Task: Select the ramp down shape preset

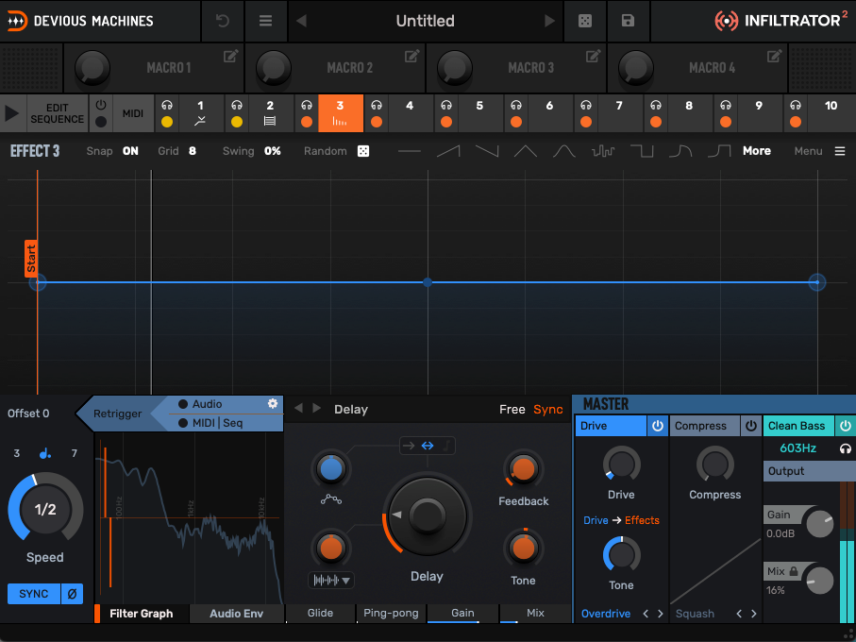Action: coord(487,151)
